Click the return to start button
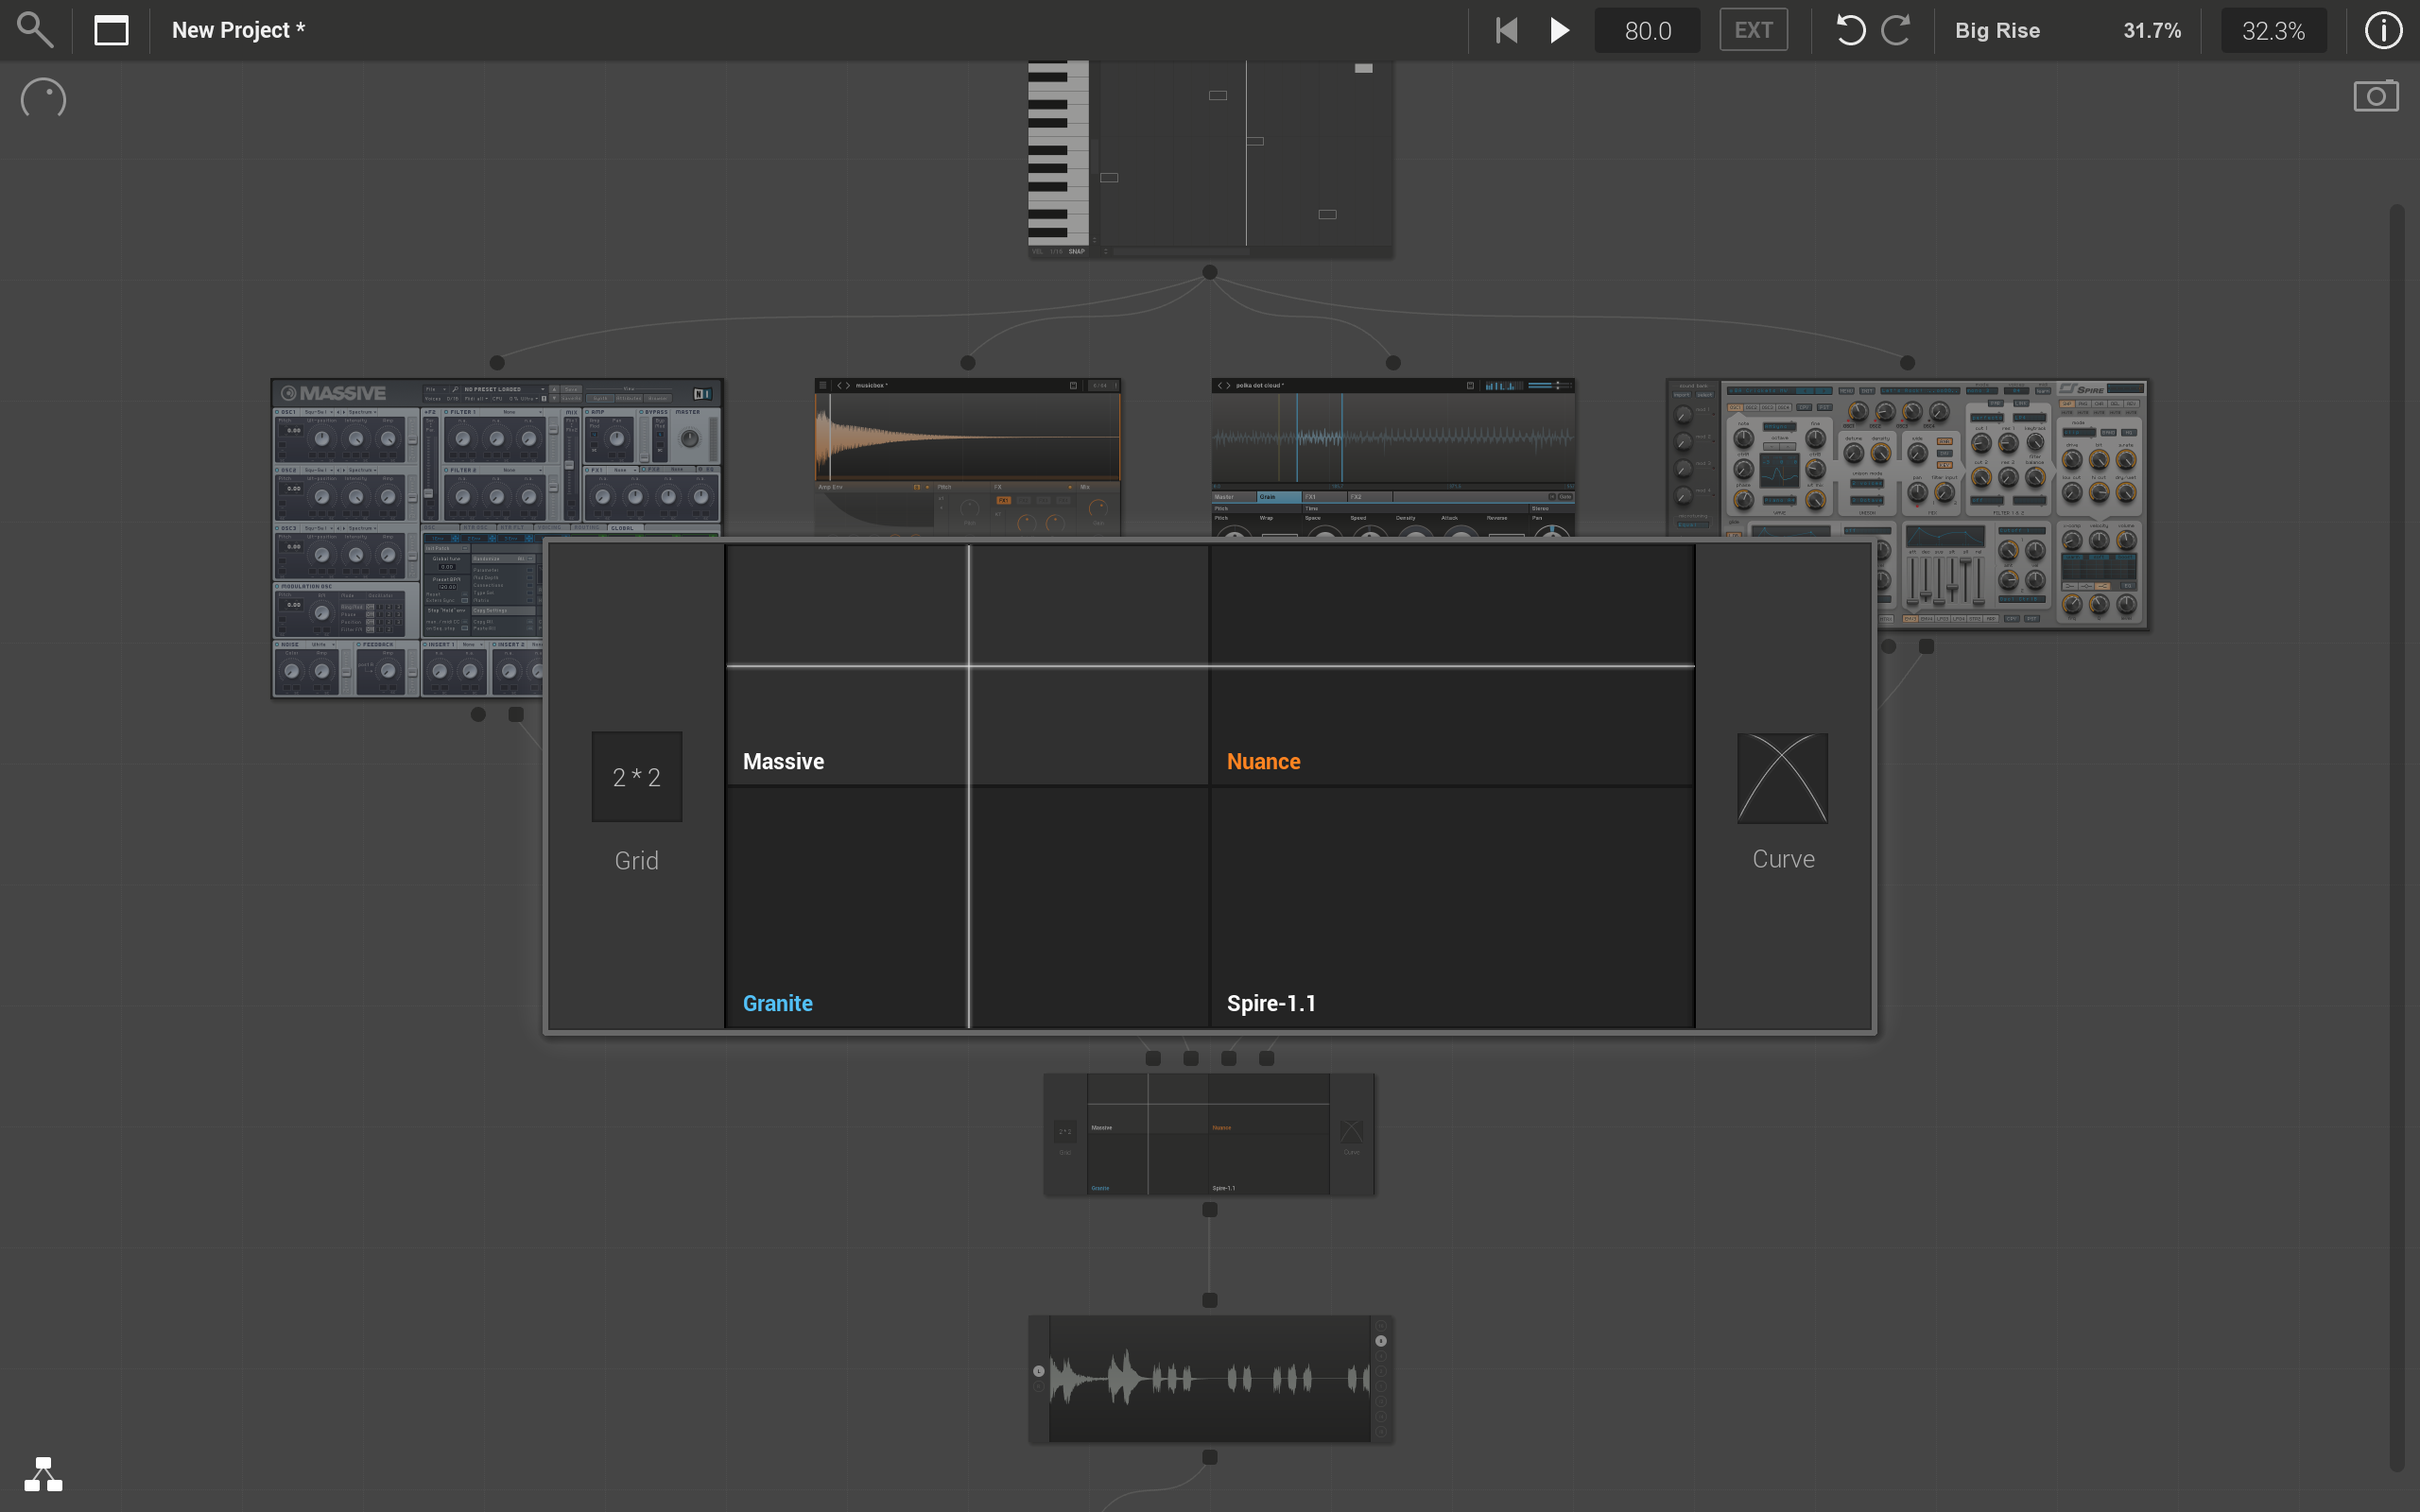This screenshot has width=2420, height=1512. [x=1502, y=29]
